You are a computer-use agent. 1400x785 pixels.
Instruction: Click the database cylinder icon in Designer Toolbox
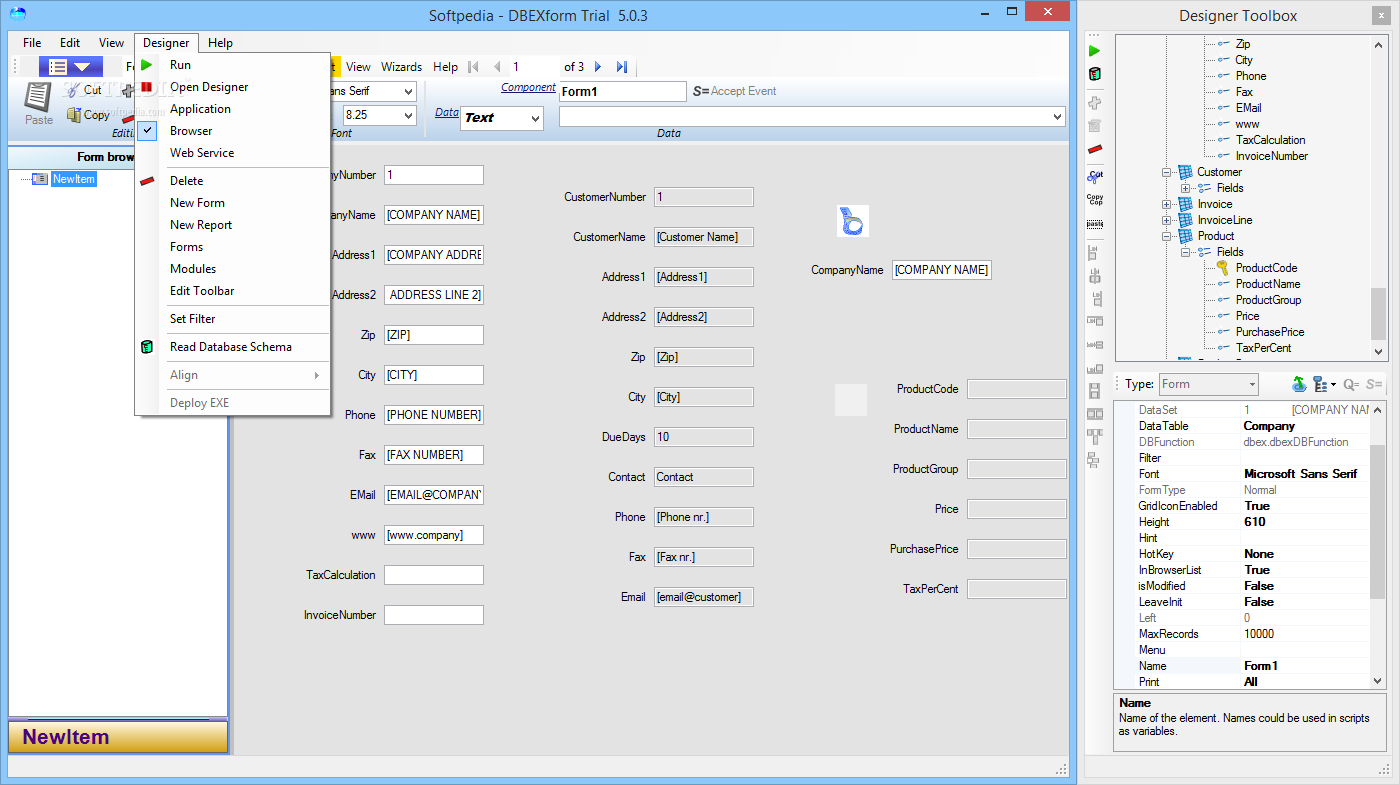point(1095,74)
